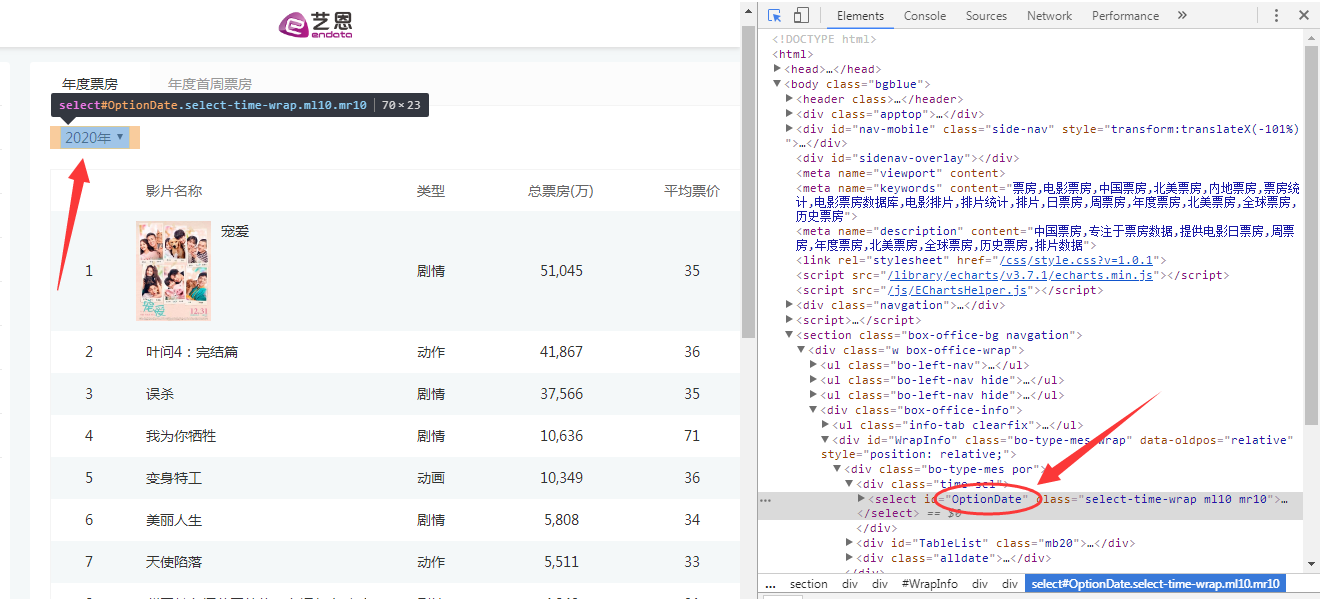
Task: Open DevTools more tabs chevron
Action: click(x=1182, y=15)
